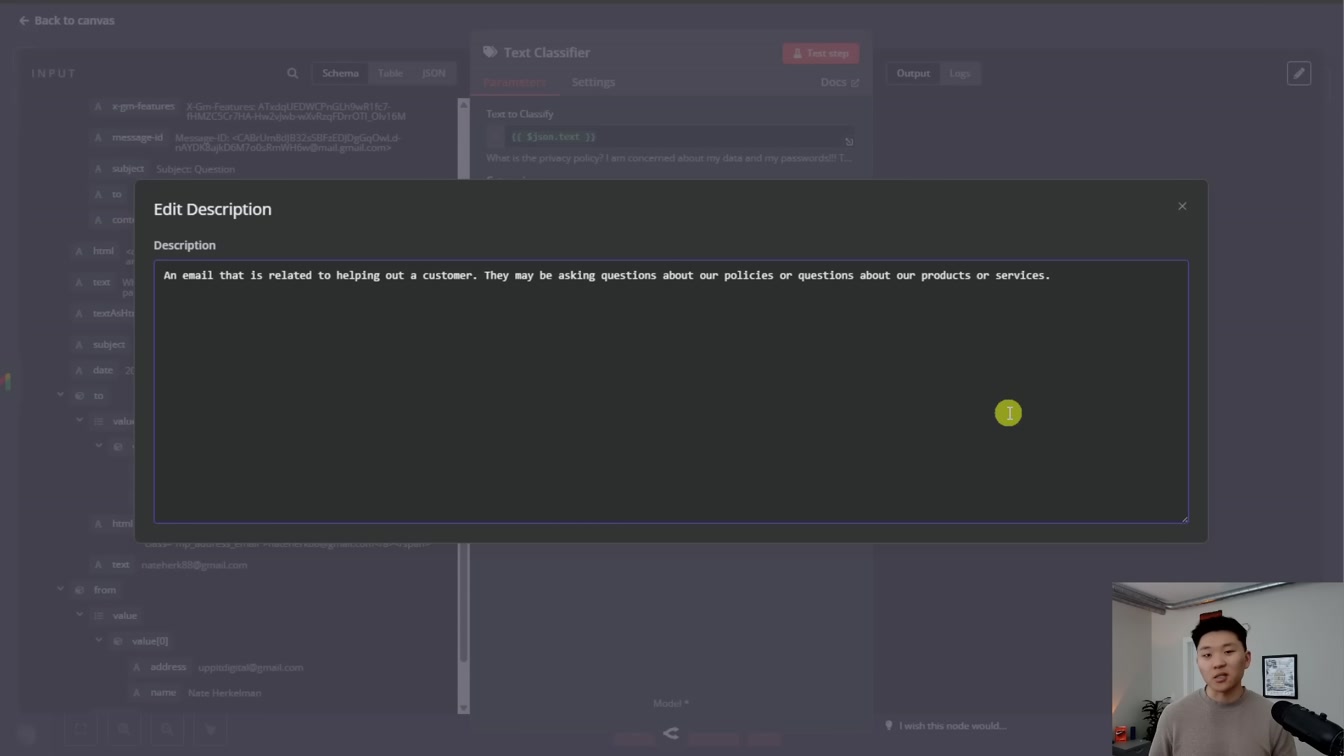Go back to canvas

(x=67, y=20)
